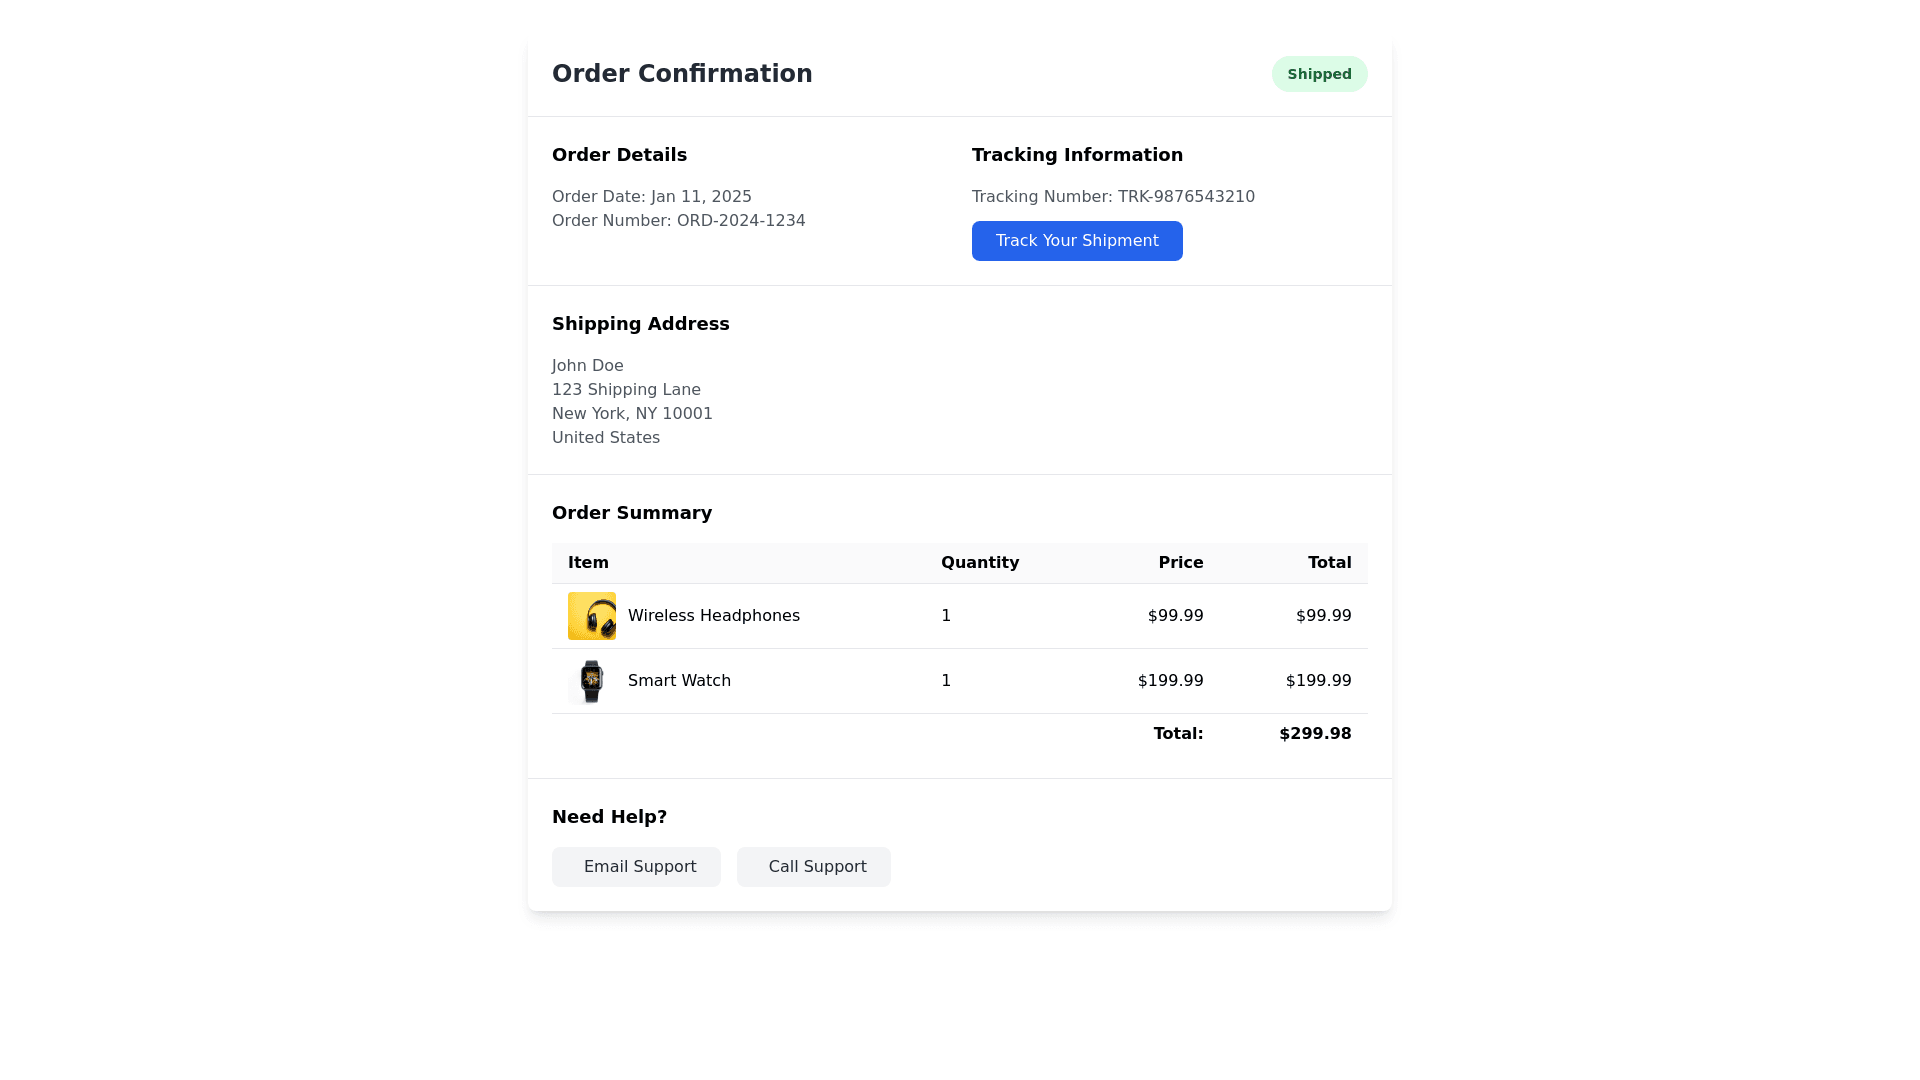Click the Wireless Headphones item name
The height and width of the screenshot is (1080, 1920).
click(714, 616)
